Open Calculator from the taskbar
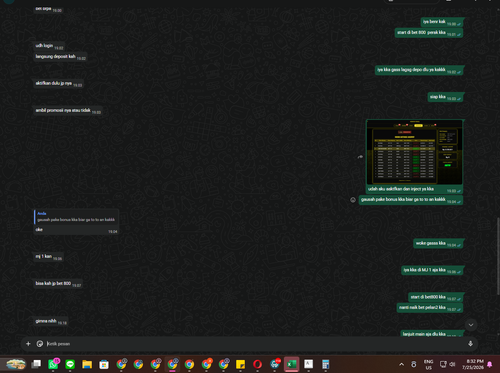This screenshot has width=500, height=373. pyautogui.click(x=326, y=364)
